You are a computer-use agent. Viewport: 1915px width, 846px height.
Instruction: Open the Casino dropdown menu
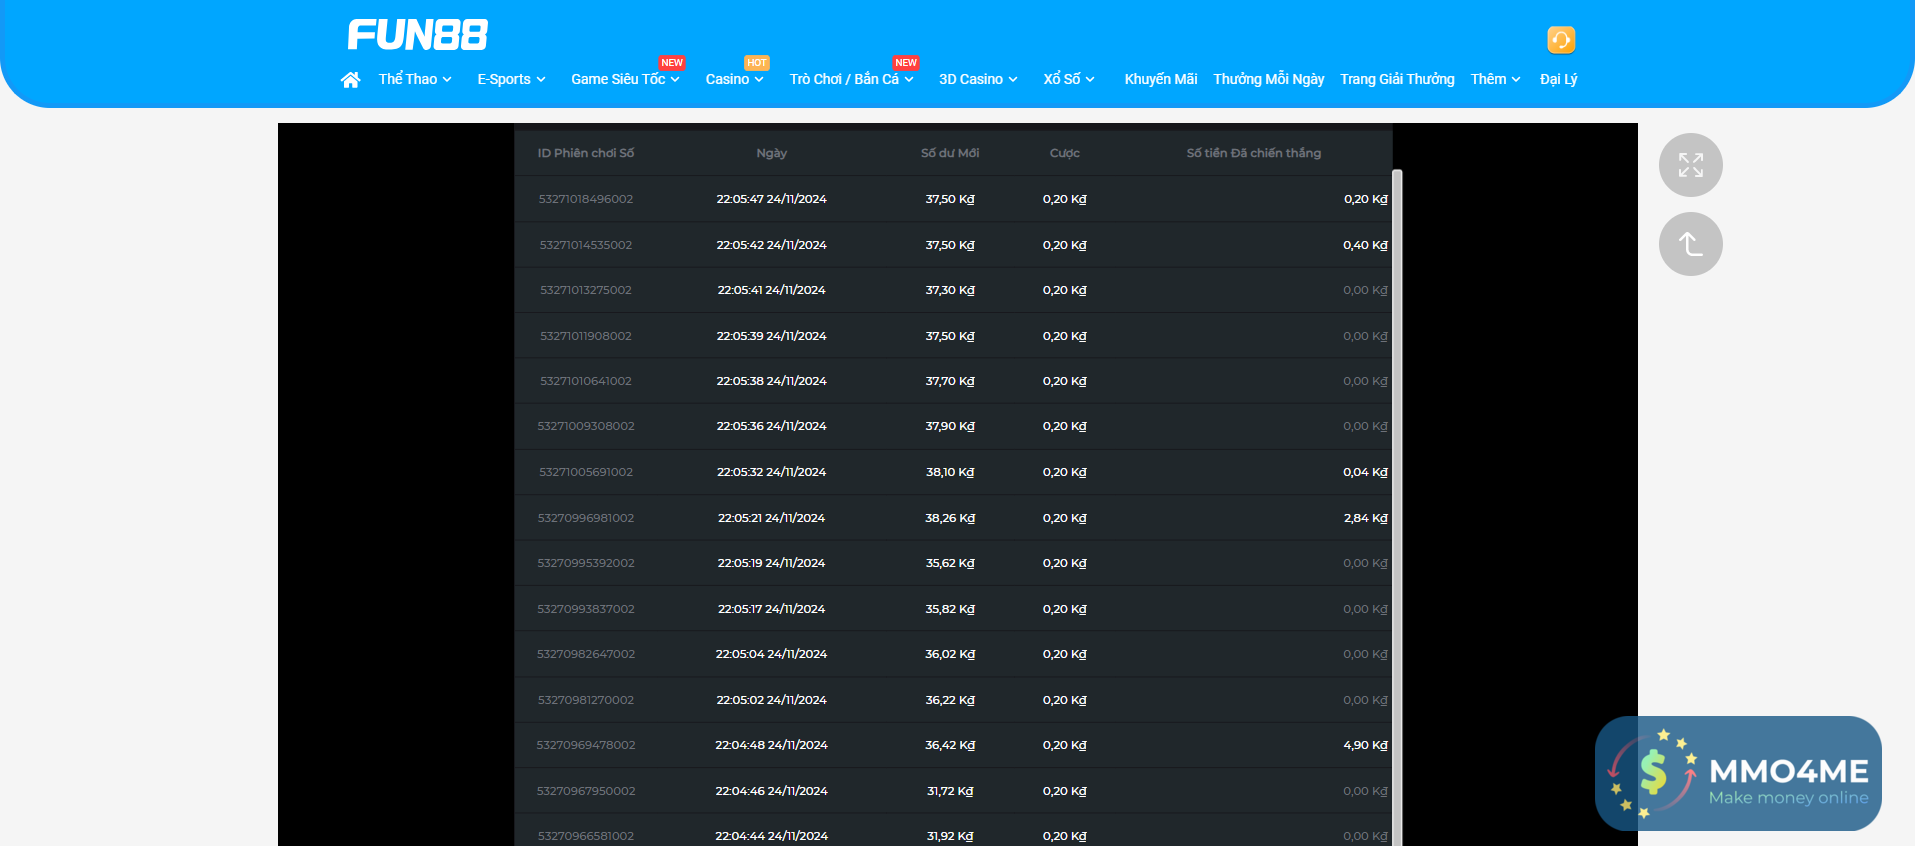coord(734,80)
